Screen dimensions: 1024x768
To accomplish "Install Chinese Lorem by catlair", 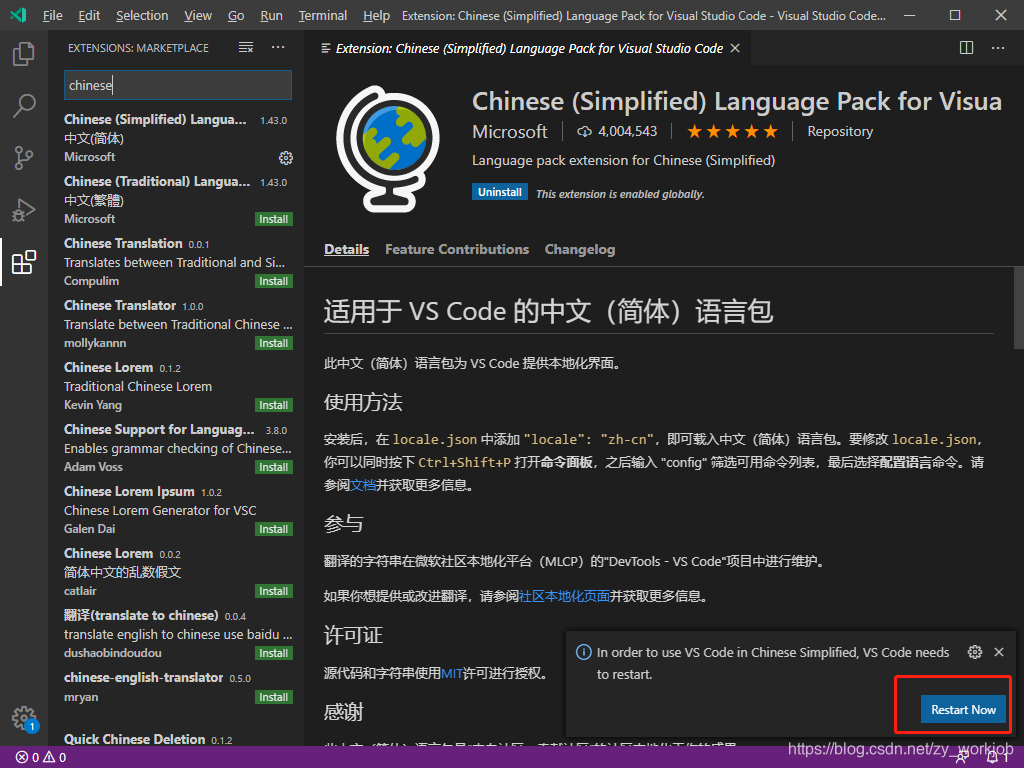I will pyautogui.click(x=274, y=591).
